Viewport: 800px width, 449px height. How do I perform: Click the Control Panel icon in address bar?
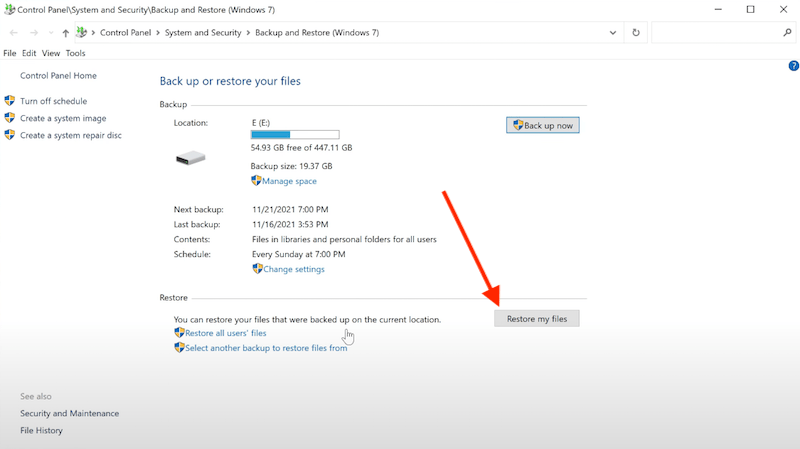[x=82, y=32]
